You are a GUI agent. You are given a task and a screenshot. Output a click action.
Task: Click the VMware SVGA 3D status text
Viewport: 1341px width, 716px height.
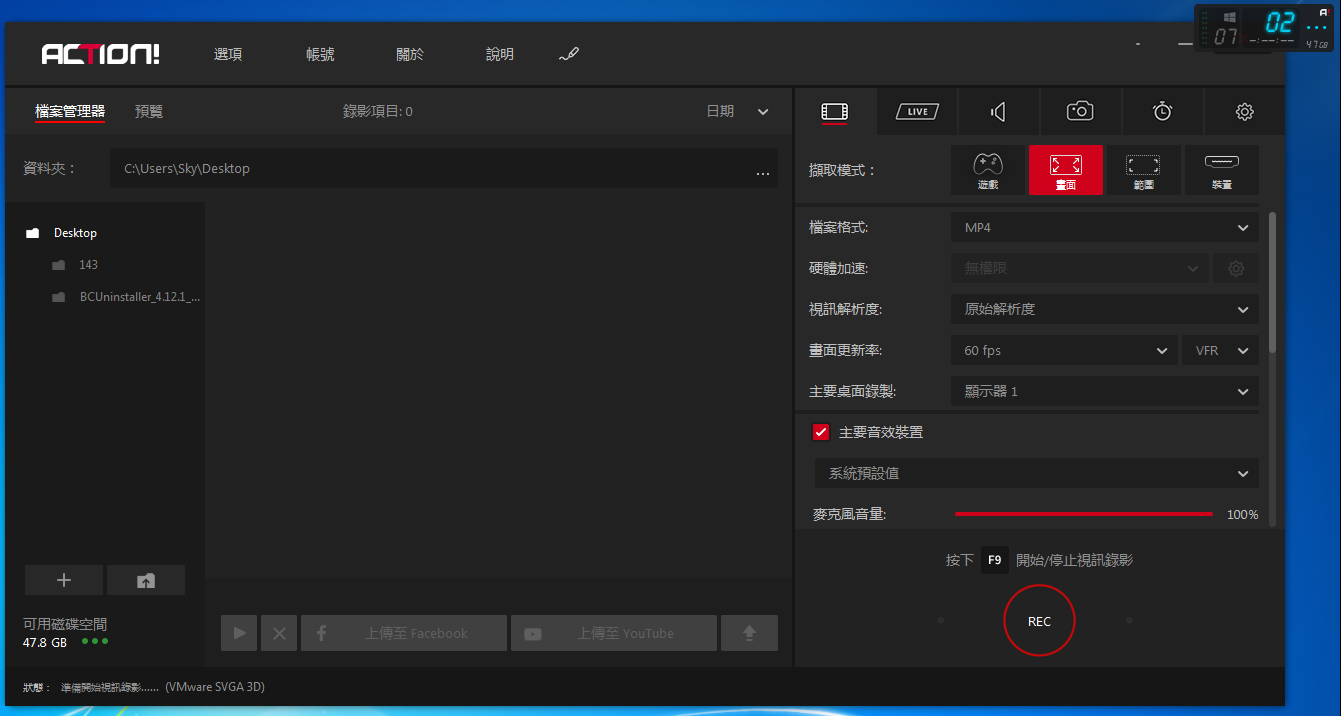pyautogui.click(x=215, y=687)
